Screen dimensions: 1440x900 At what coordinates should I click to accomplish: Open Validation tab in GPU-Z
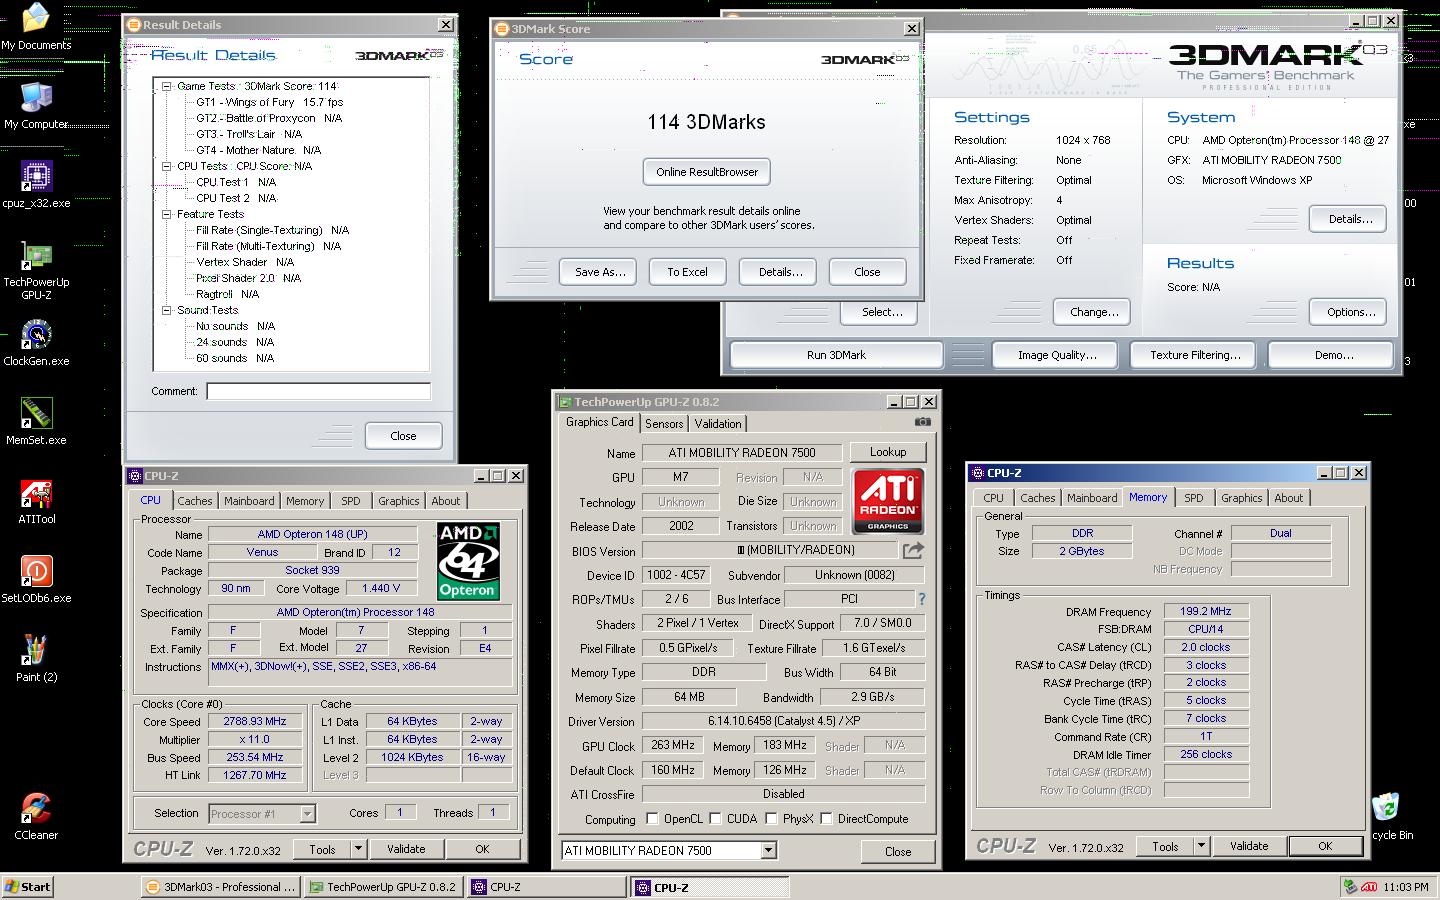(x=718, y=424)
